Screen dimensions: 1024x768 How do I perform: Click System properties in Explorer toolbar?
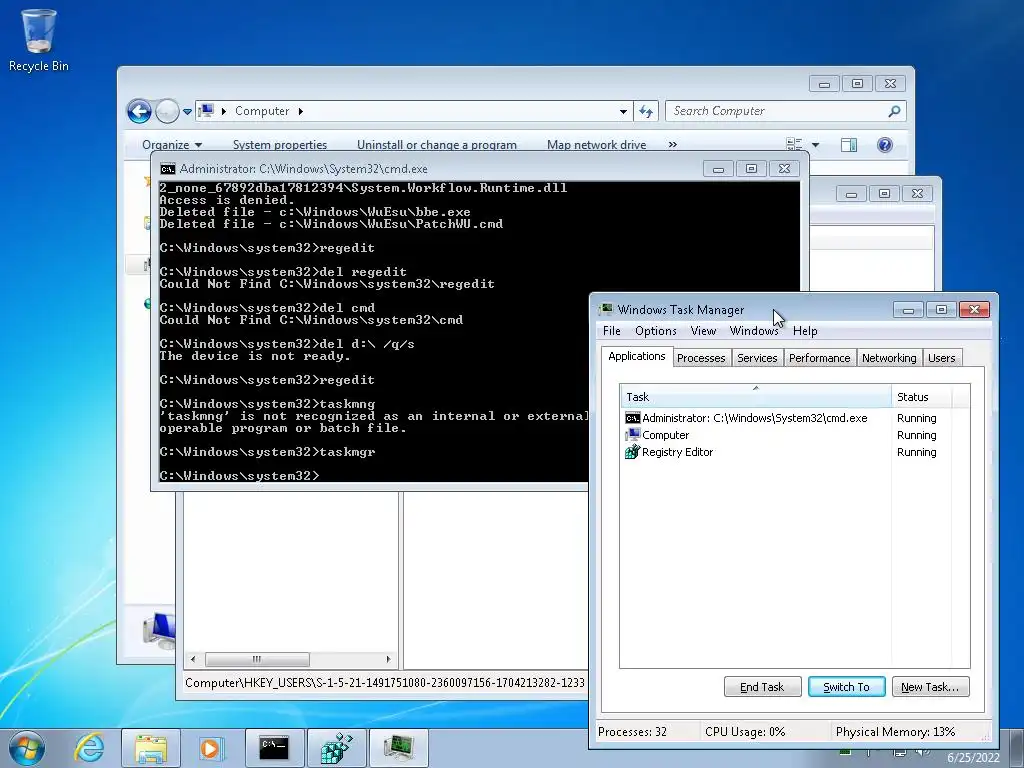point(280,144)
